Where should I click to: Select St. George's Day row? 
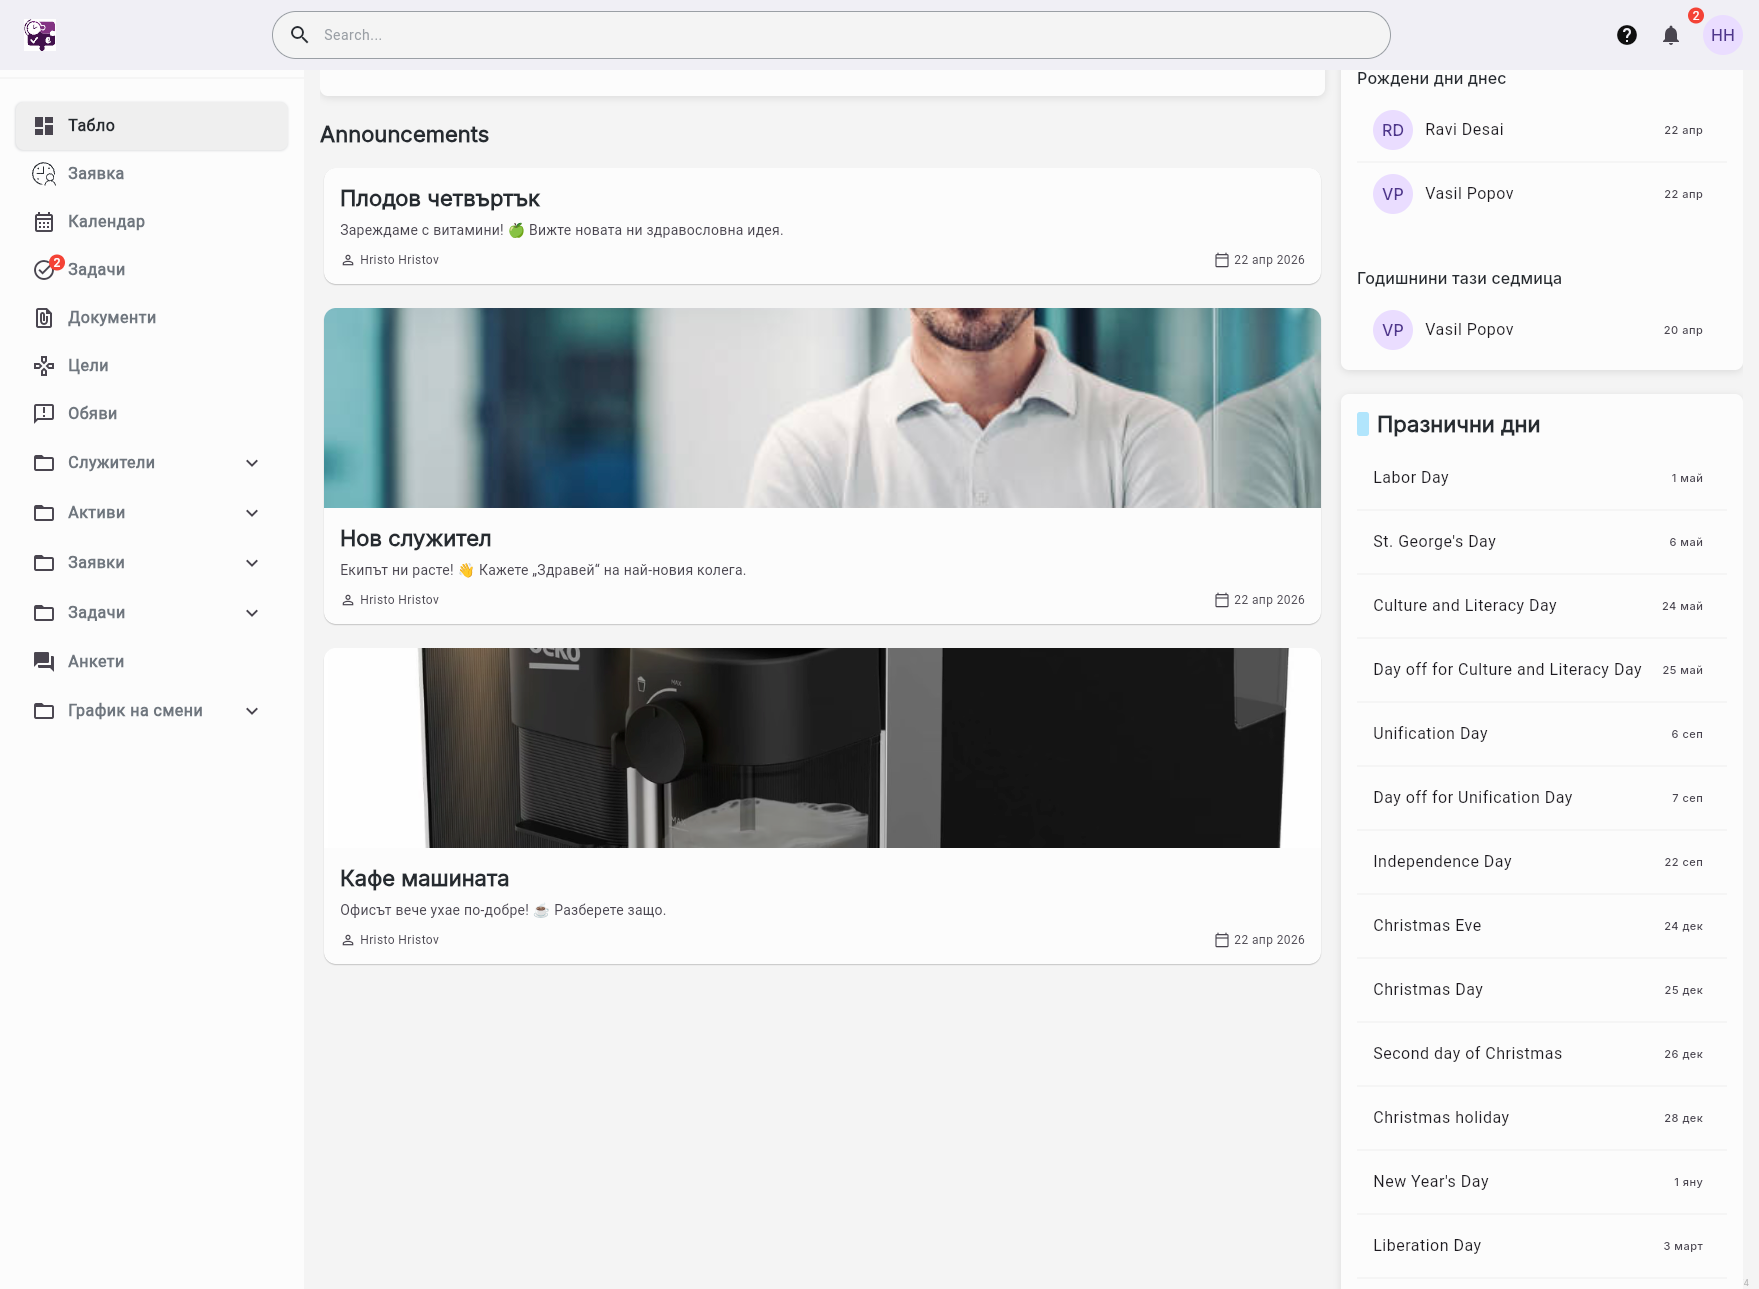[x=1541, y=542]
